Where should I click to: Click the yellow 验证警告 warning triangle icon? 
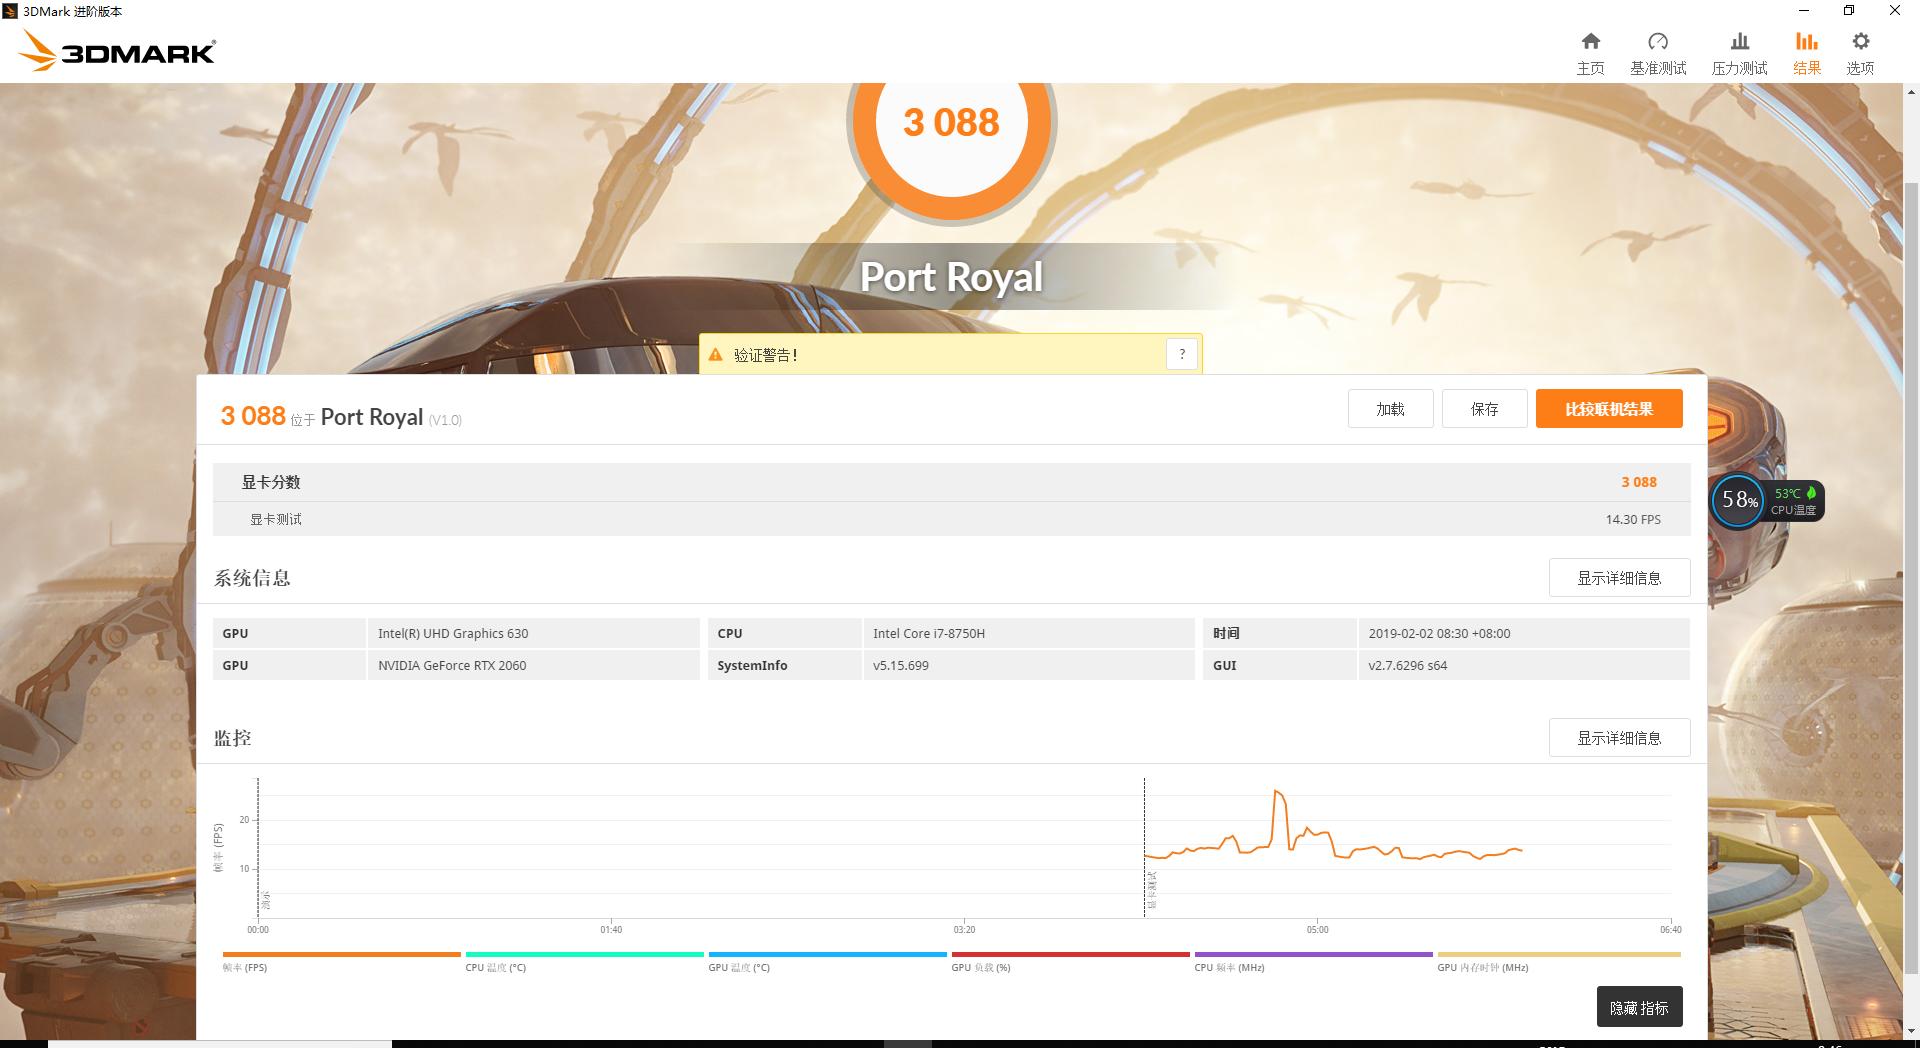(716, 354)
